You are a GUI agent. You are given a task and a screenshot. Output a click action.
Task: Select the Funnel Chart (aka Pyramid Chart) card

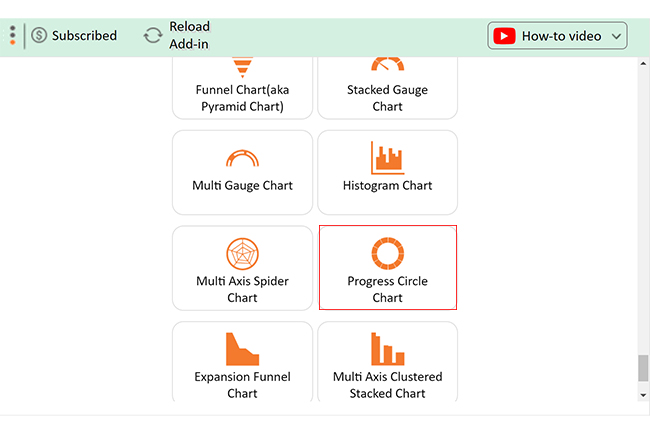tap(243, 88)
